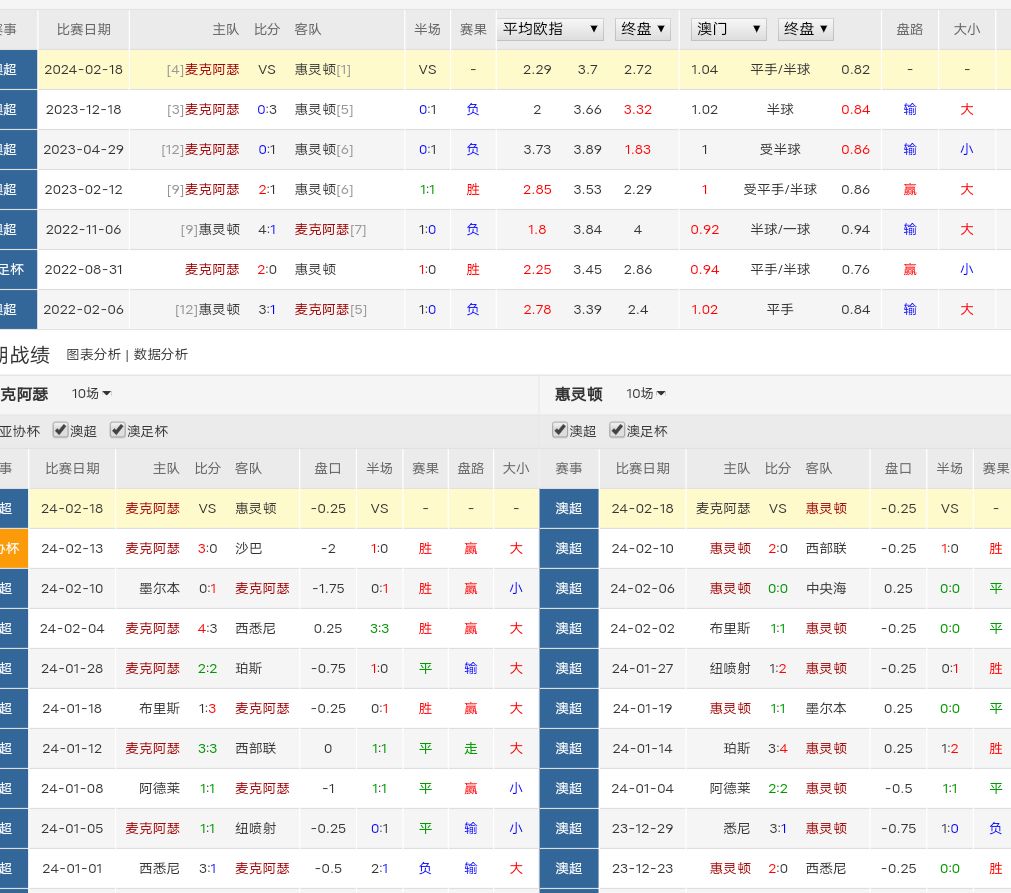Click 澳超 league badge for 24-02-10 惠灵顿 match
The height and width of the screenshot is (893, 1011).
click(x=568, y=548)
